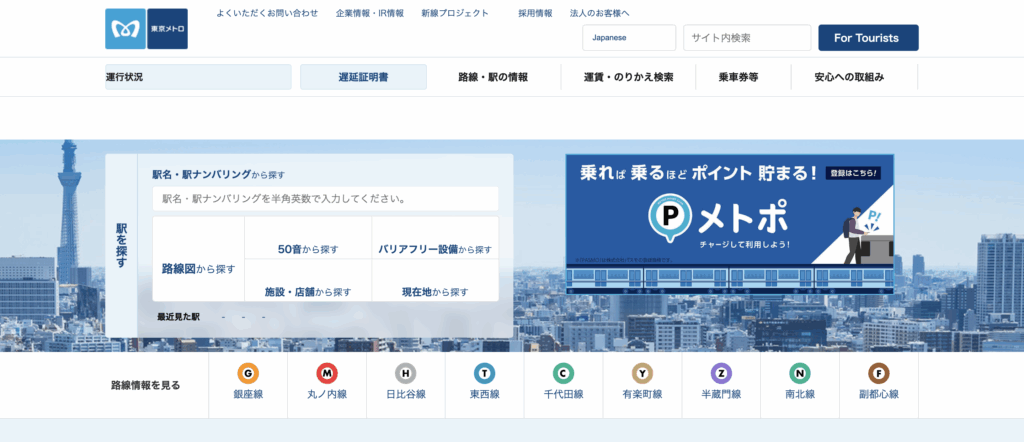Screen dimensions: 1024x442
Task: Expand the 路線・駅の情報 menu
Action: (x=493, y=77)
